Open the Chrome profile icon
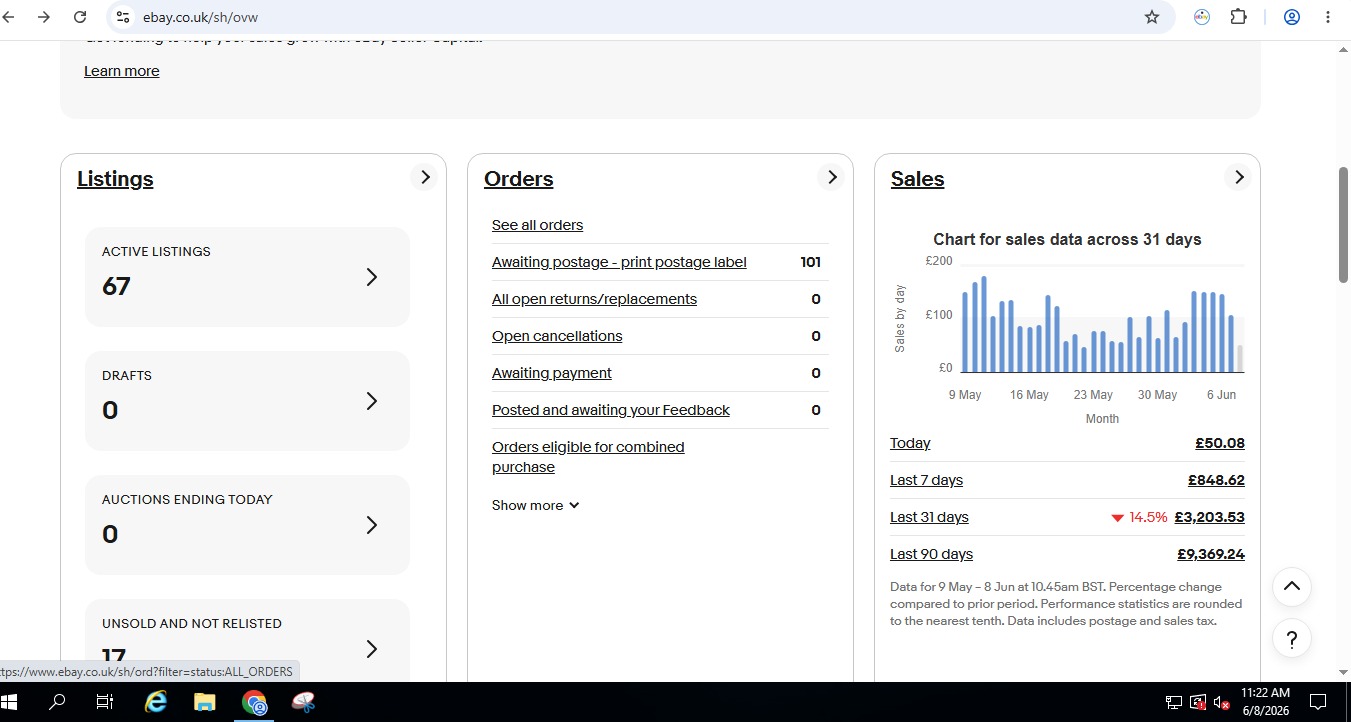 click(x=1291, y=17)
